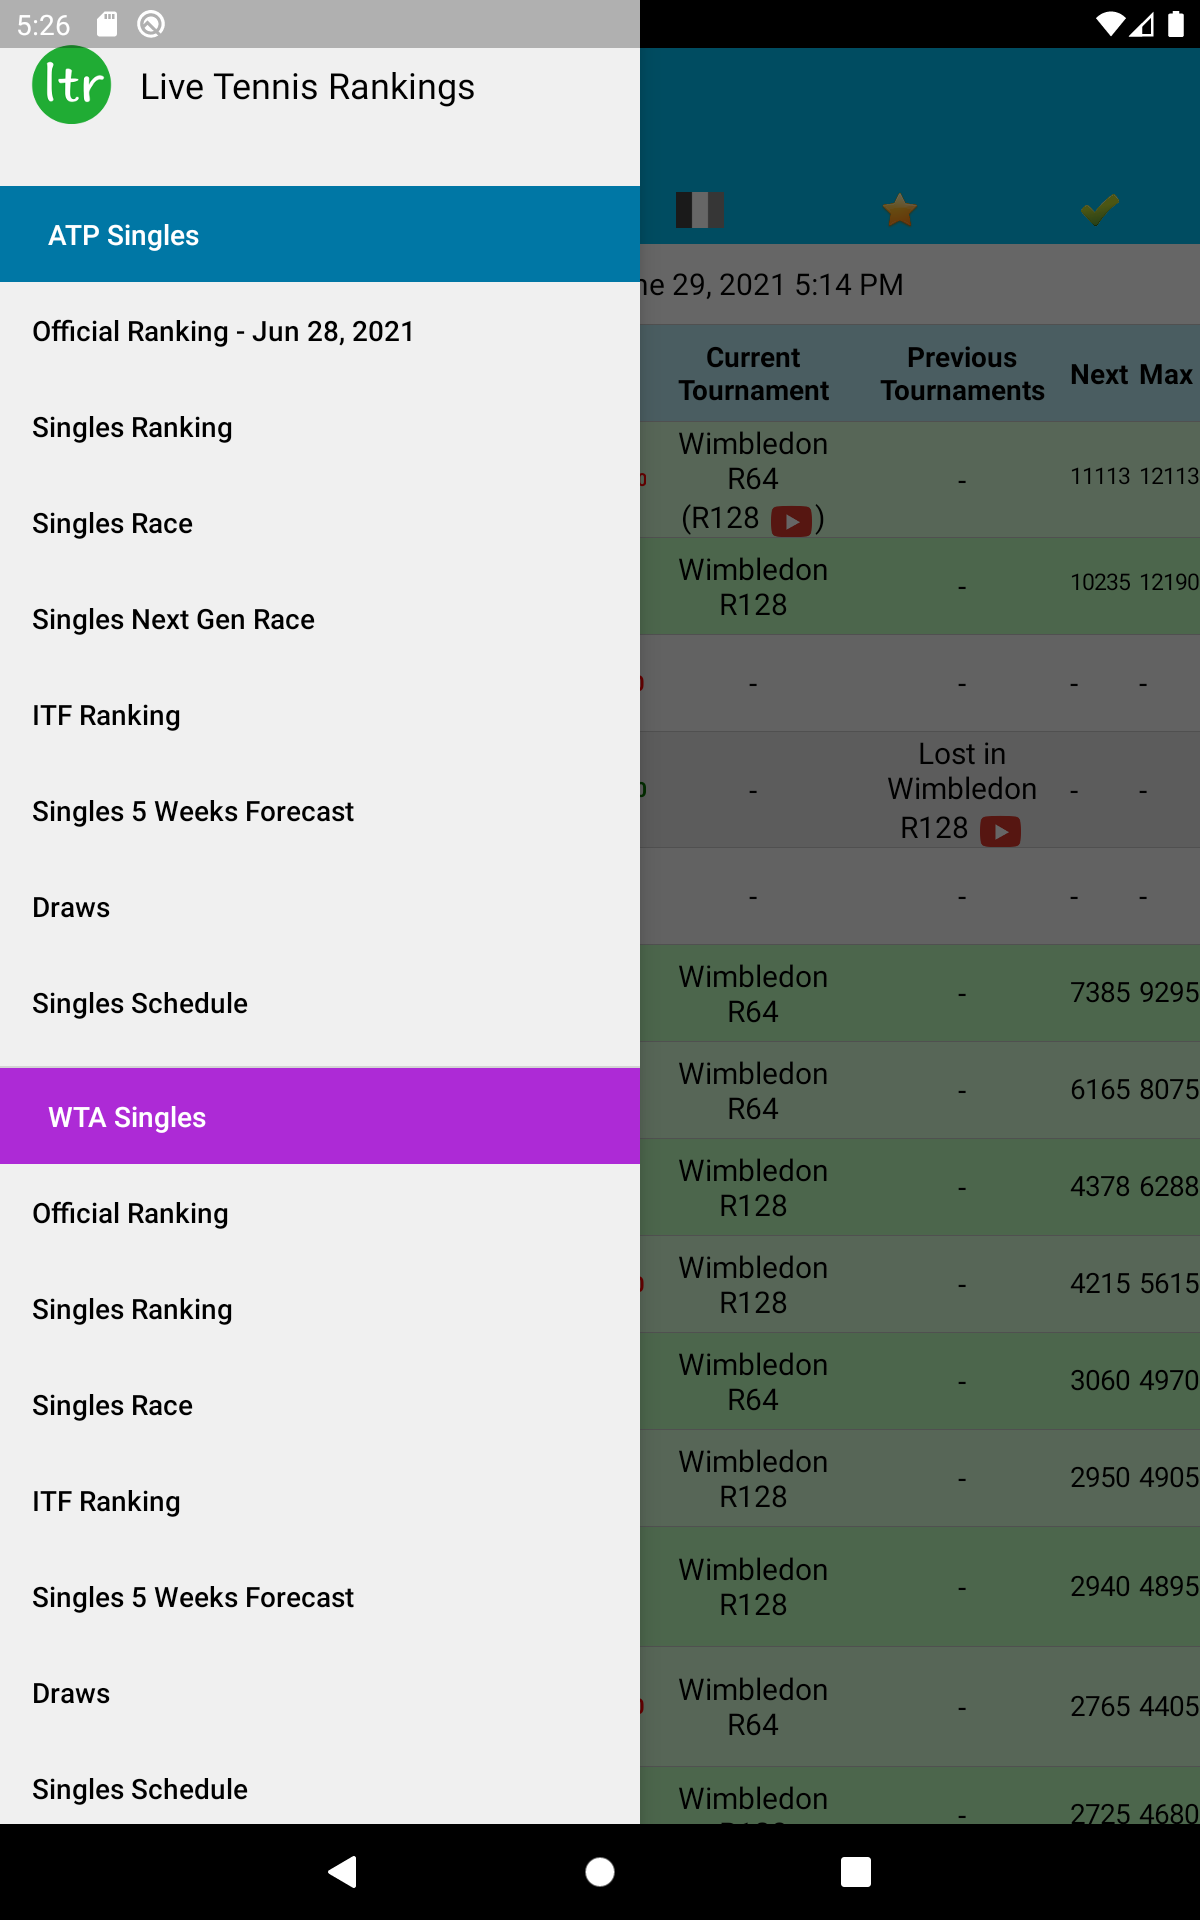The image size is (1200, 1920).
Task: Tap the 5:26 clock in status bar
Action: click(x=44, y=25)
